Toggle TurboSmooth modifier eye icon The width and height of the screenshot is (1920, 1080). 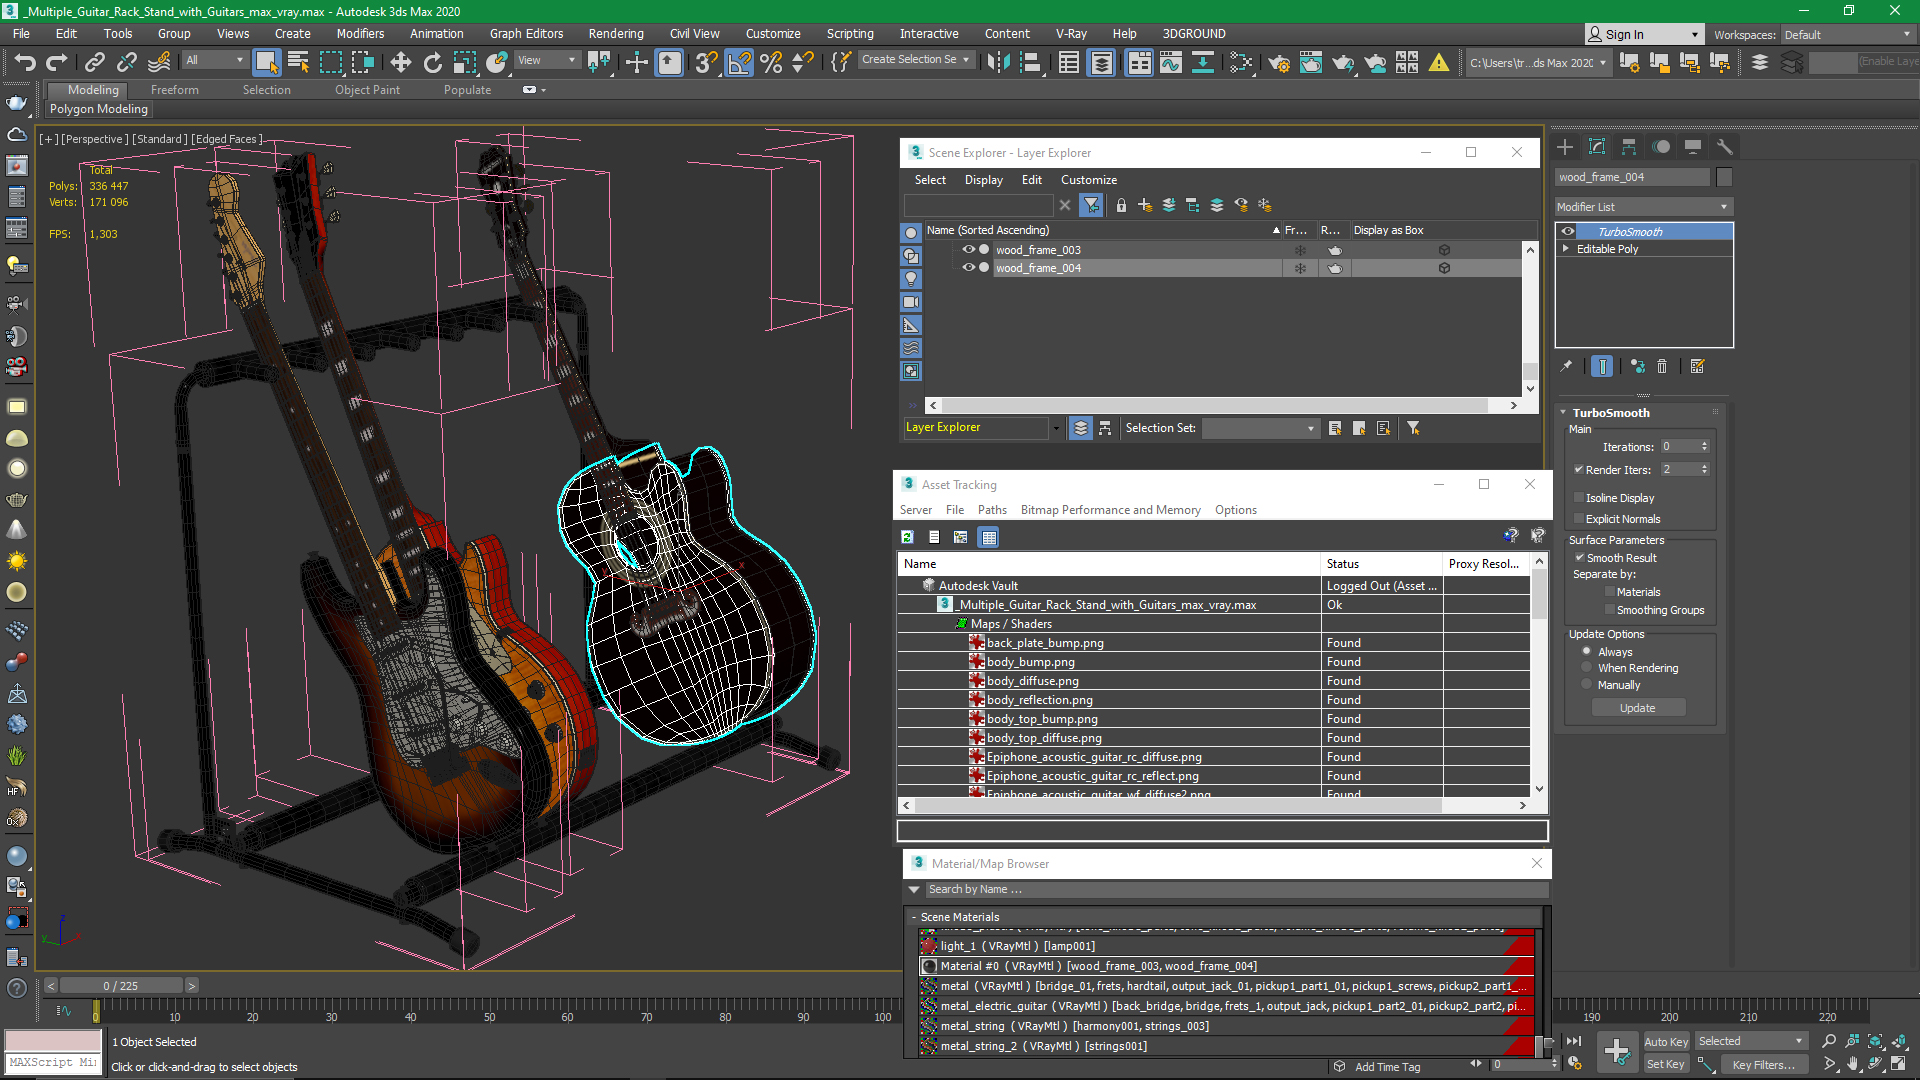point(1567,232)
